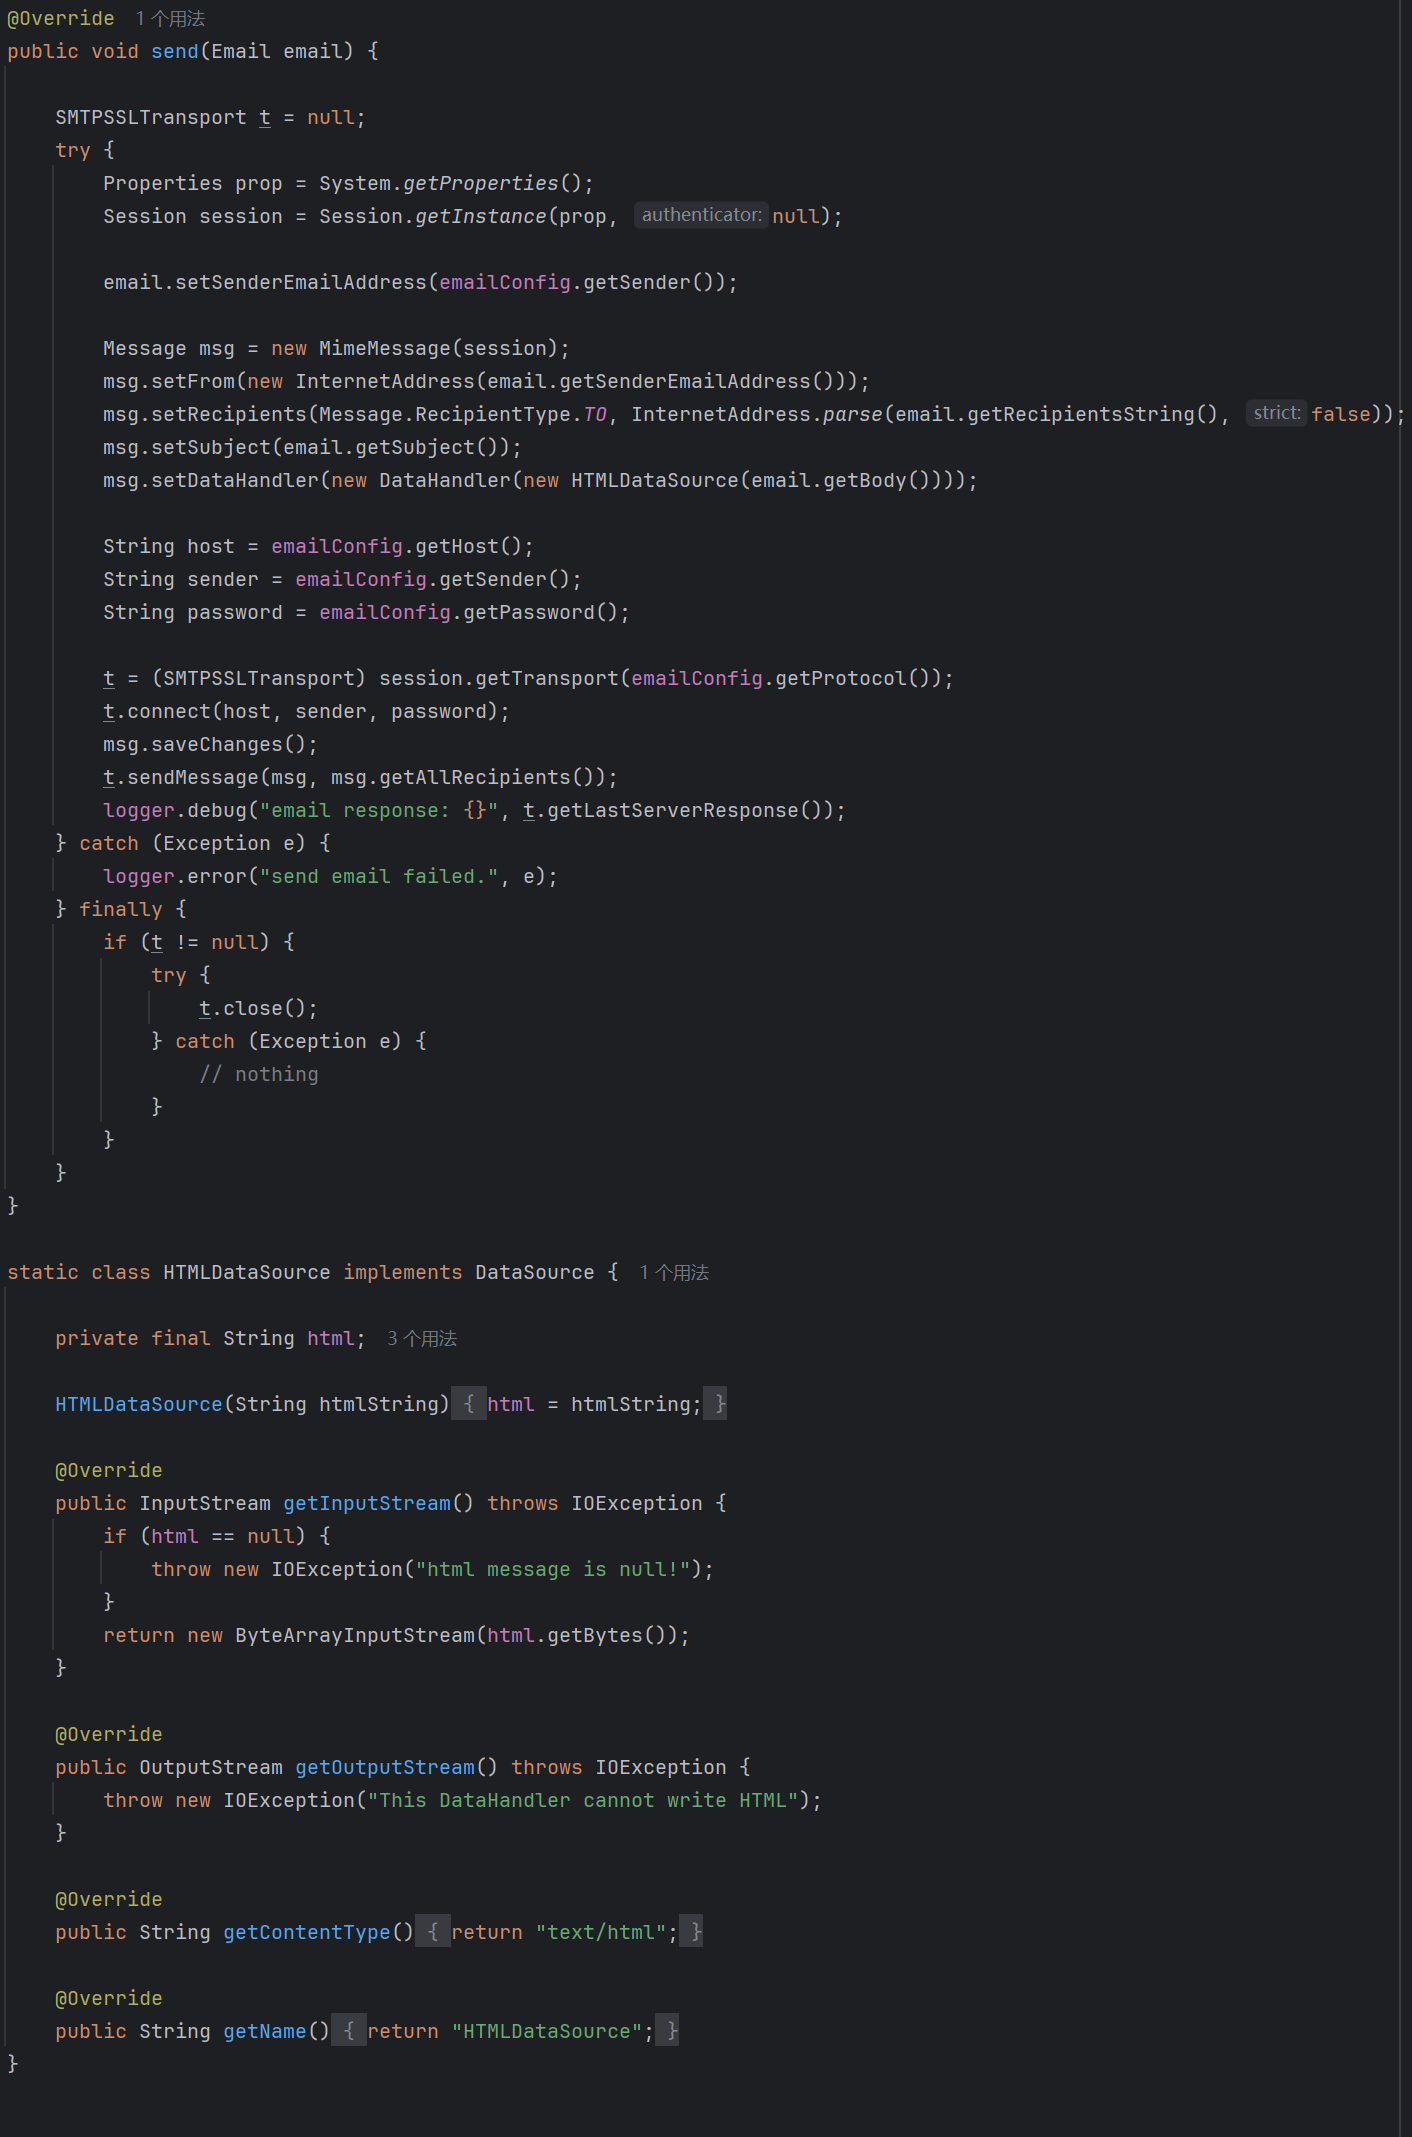Click logger.error method name
1412x2137 pixels.
point(217,876)
